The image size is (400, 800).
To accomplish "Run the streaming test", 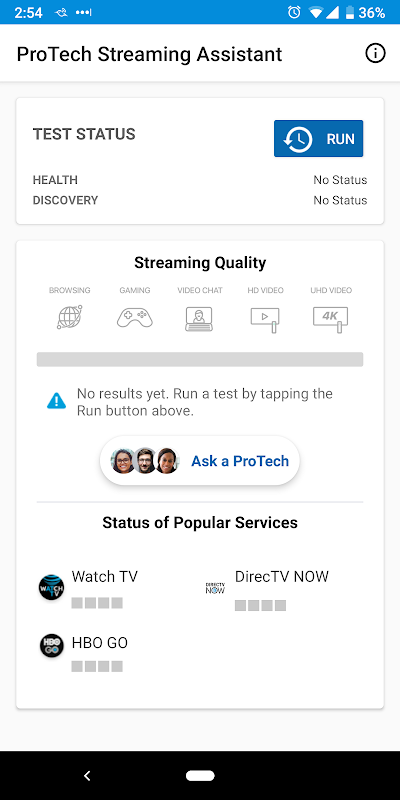I will pos(318,138).
